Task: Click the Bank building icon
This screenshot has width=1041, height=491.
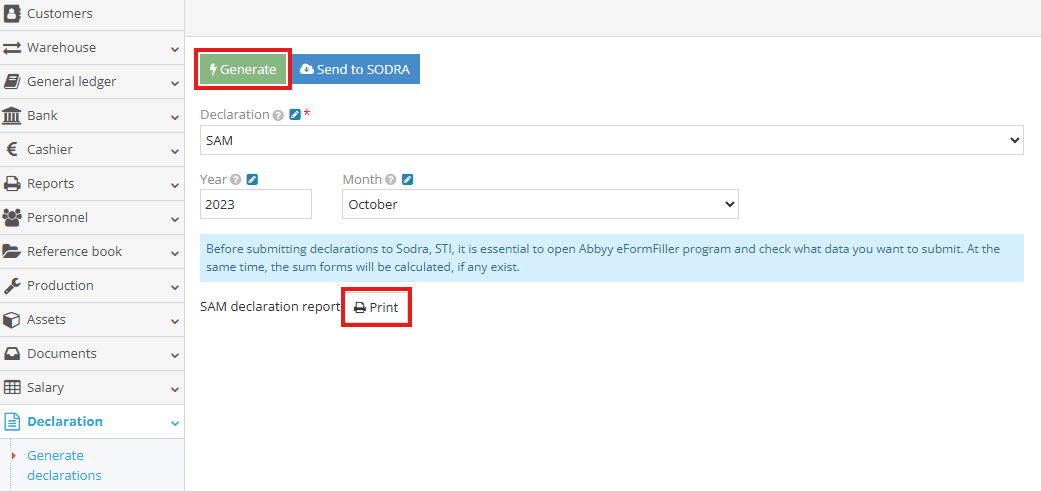Action: point(12,115)
